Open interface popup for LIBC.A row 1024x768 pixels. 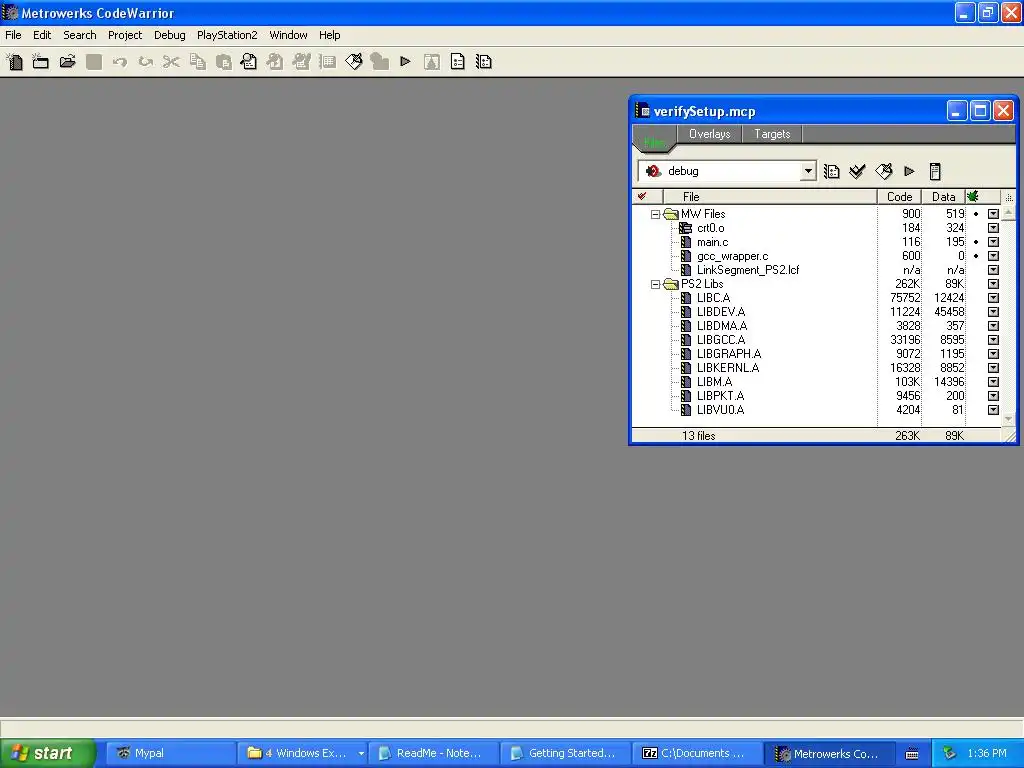coord(993,298)
